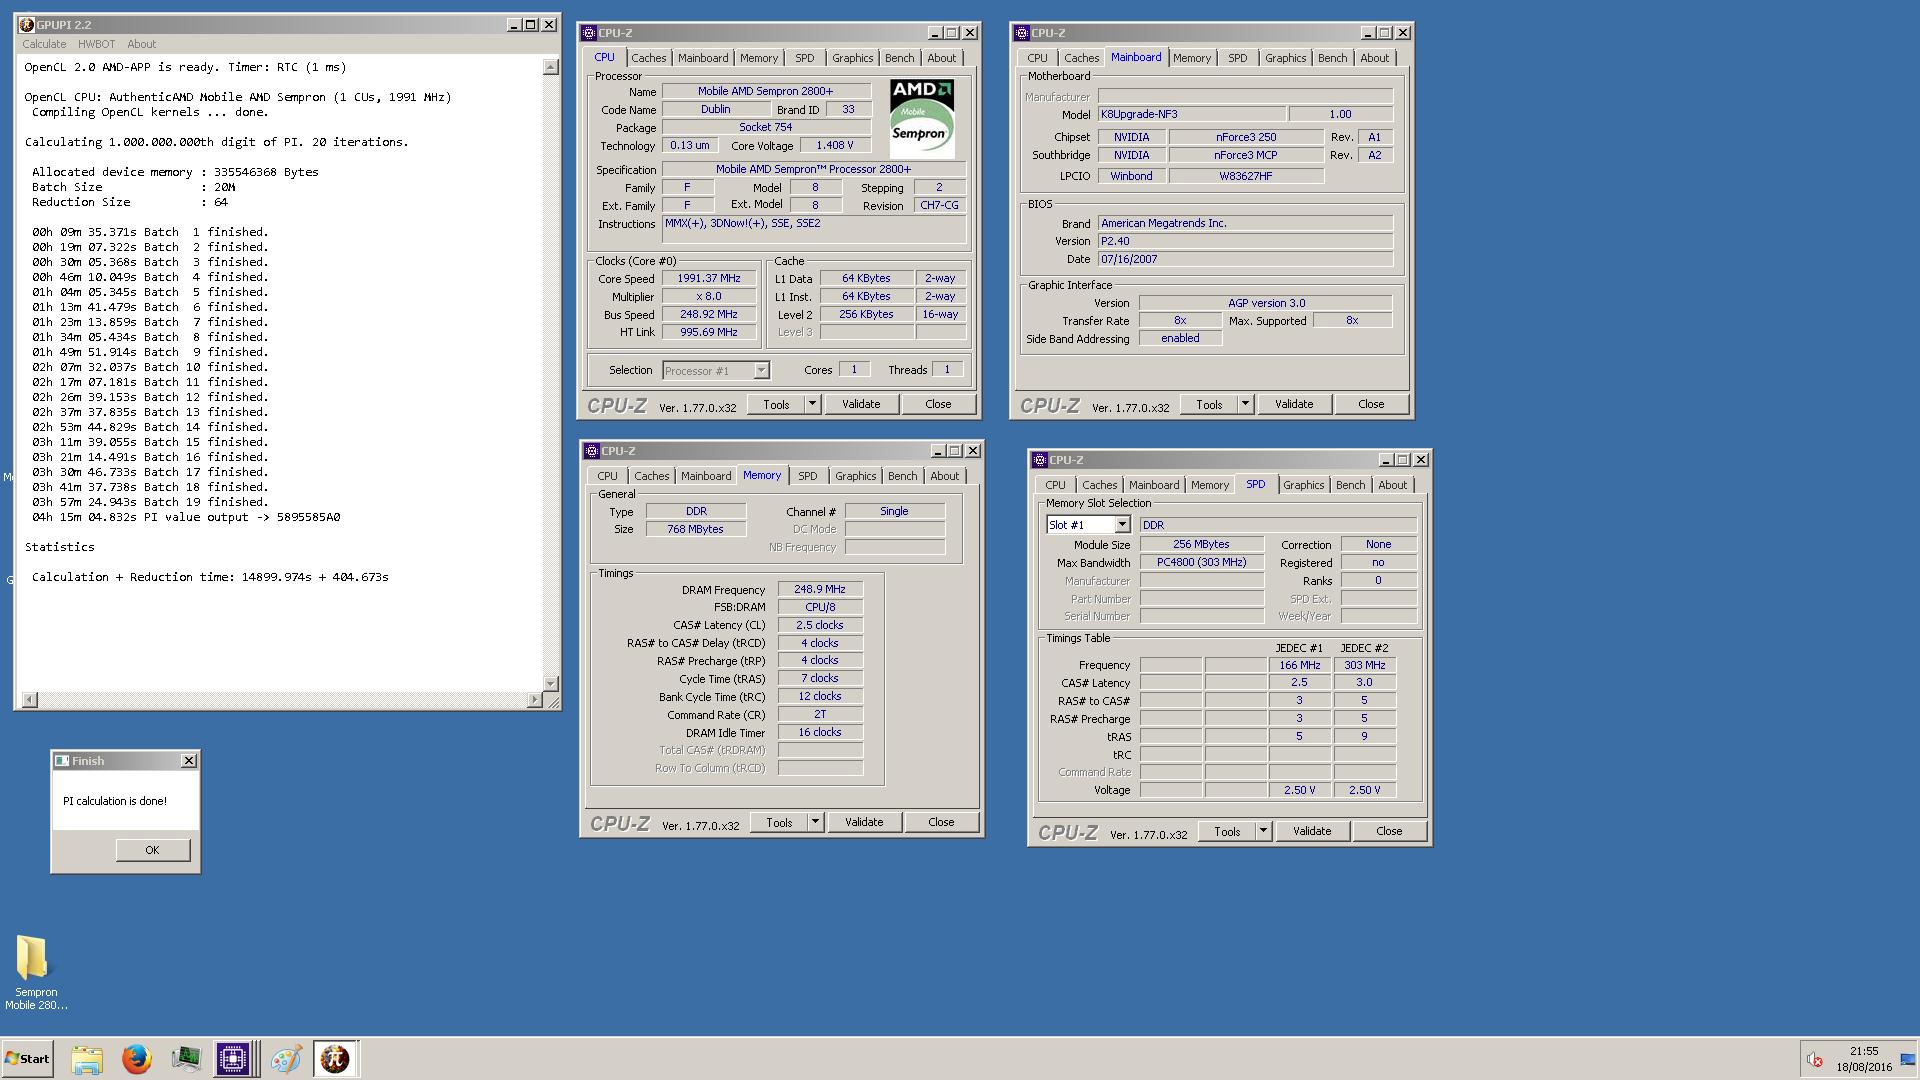Screen dimensions: 1920x1080
Task: Click OK in the Finish dialog
Action: 152,850
